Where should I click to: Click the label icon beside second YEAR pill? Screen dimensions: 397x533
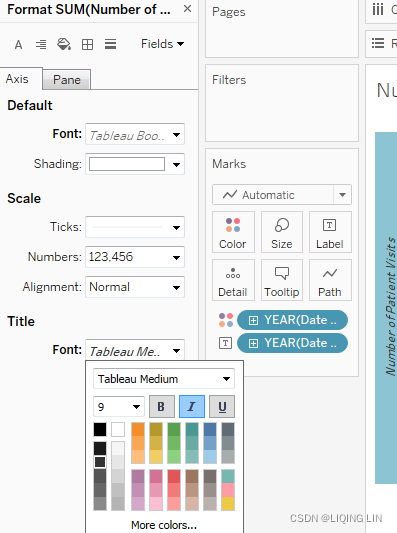[225, 343]
